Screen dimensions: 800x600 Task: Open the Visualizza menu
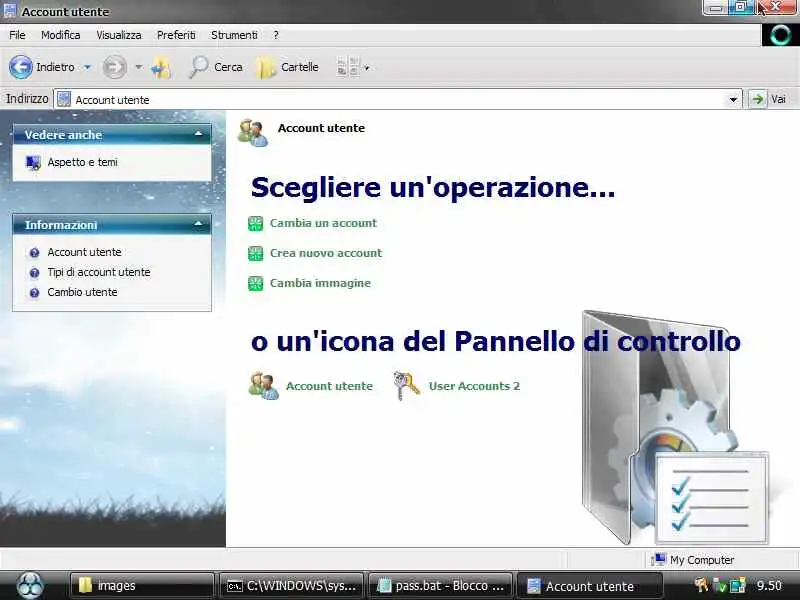coord(119,35)
